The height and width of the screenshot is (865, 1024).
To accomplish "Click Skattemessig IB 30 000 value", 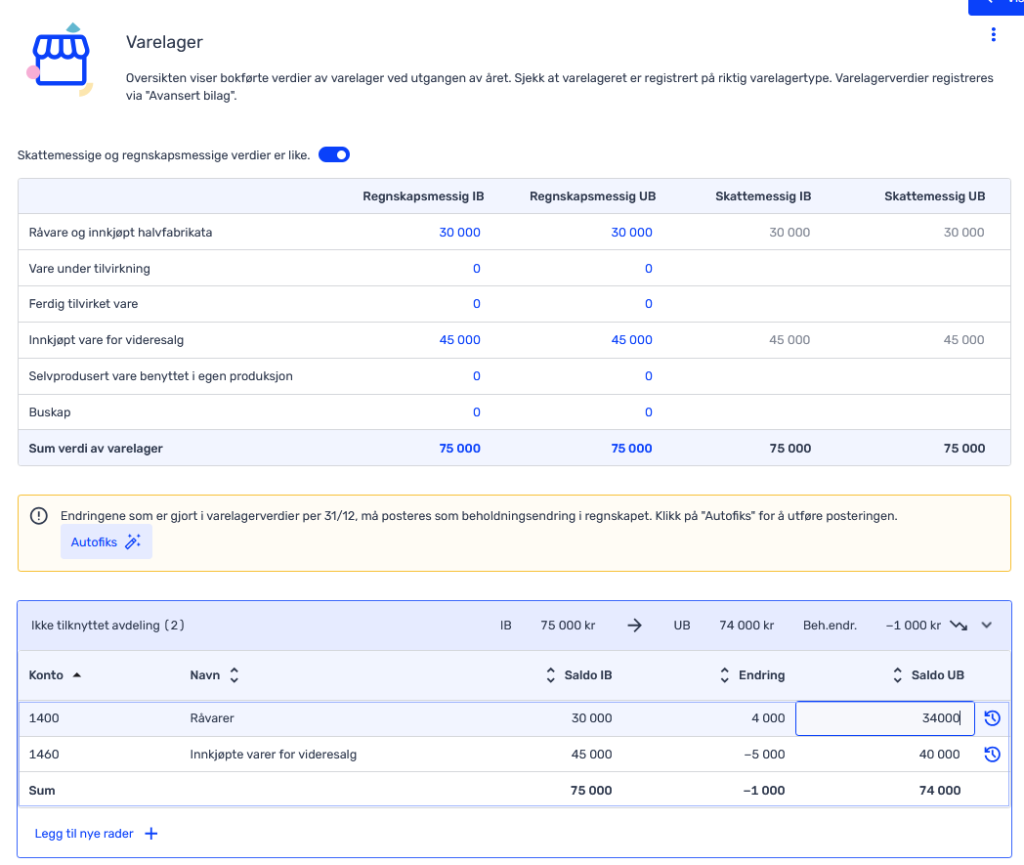I will pyautogui.click(x=790, y=232).
